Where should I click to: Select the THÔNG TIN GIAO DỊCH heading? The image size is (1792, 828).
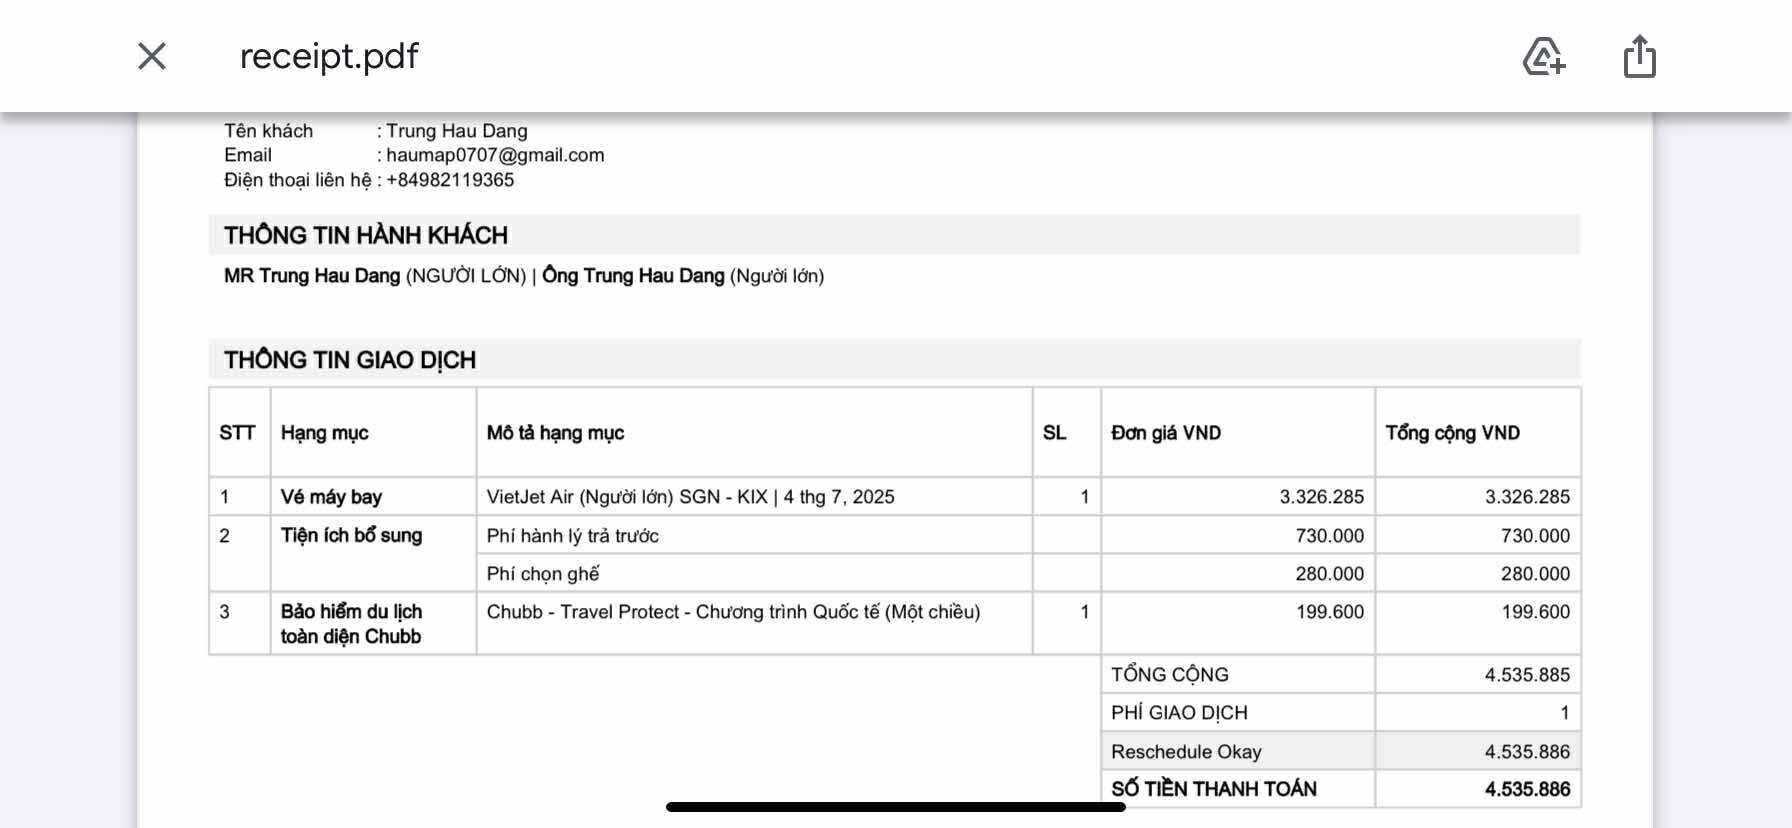point(350,360)
